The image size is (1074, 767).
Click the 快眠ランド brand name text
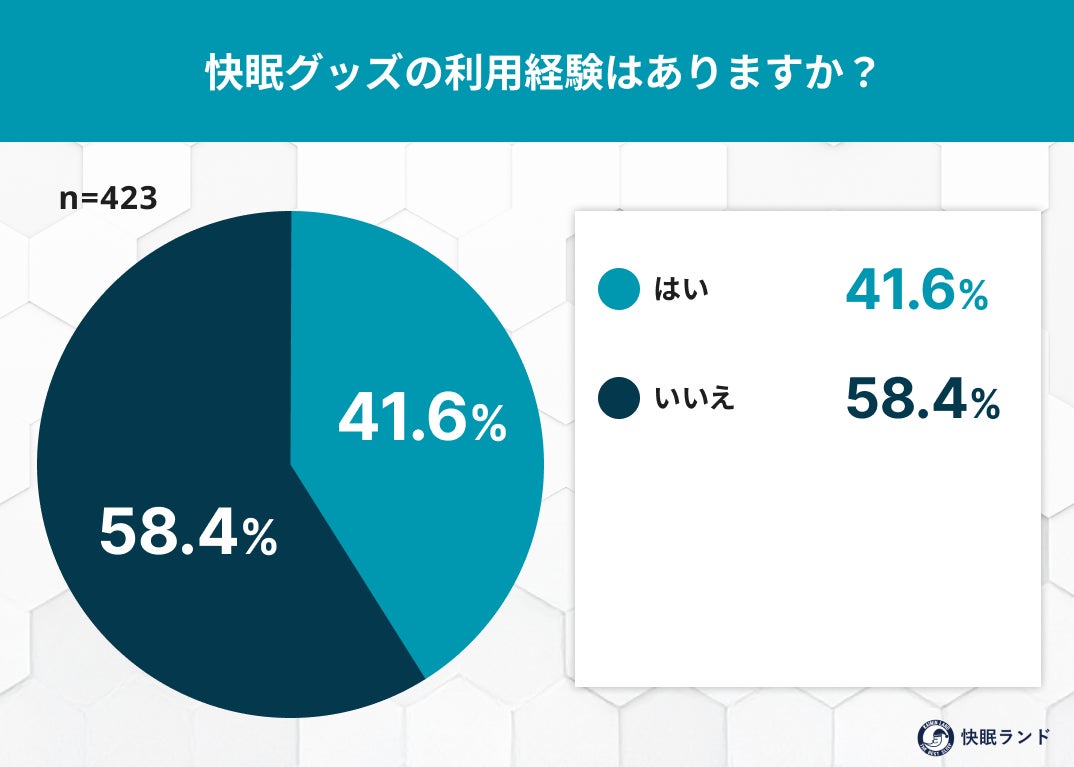1004,737
